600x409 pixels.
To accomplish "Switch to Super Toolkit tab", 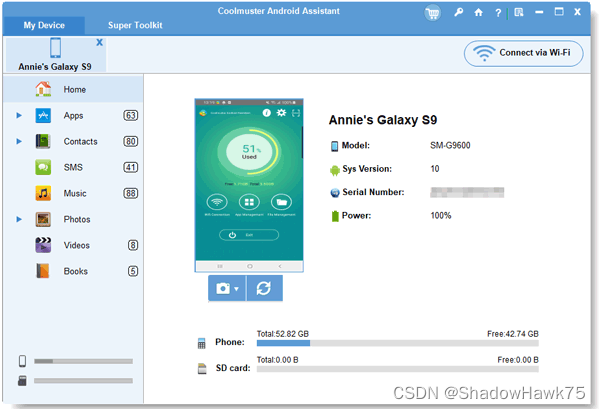I will [135, 25].
